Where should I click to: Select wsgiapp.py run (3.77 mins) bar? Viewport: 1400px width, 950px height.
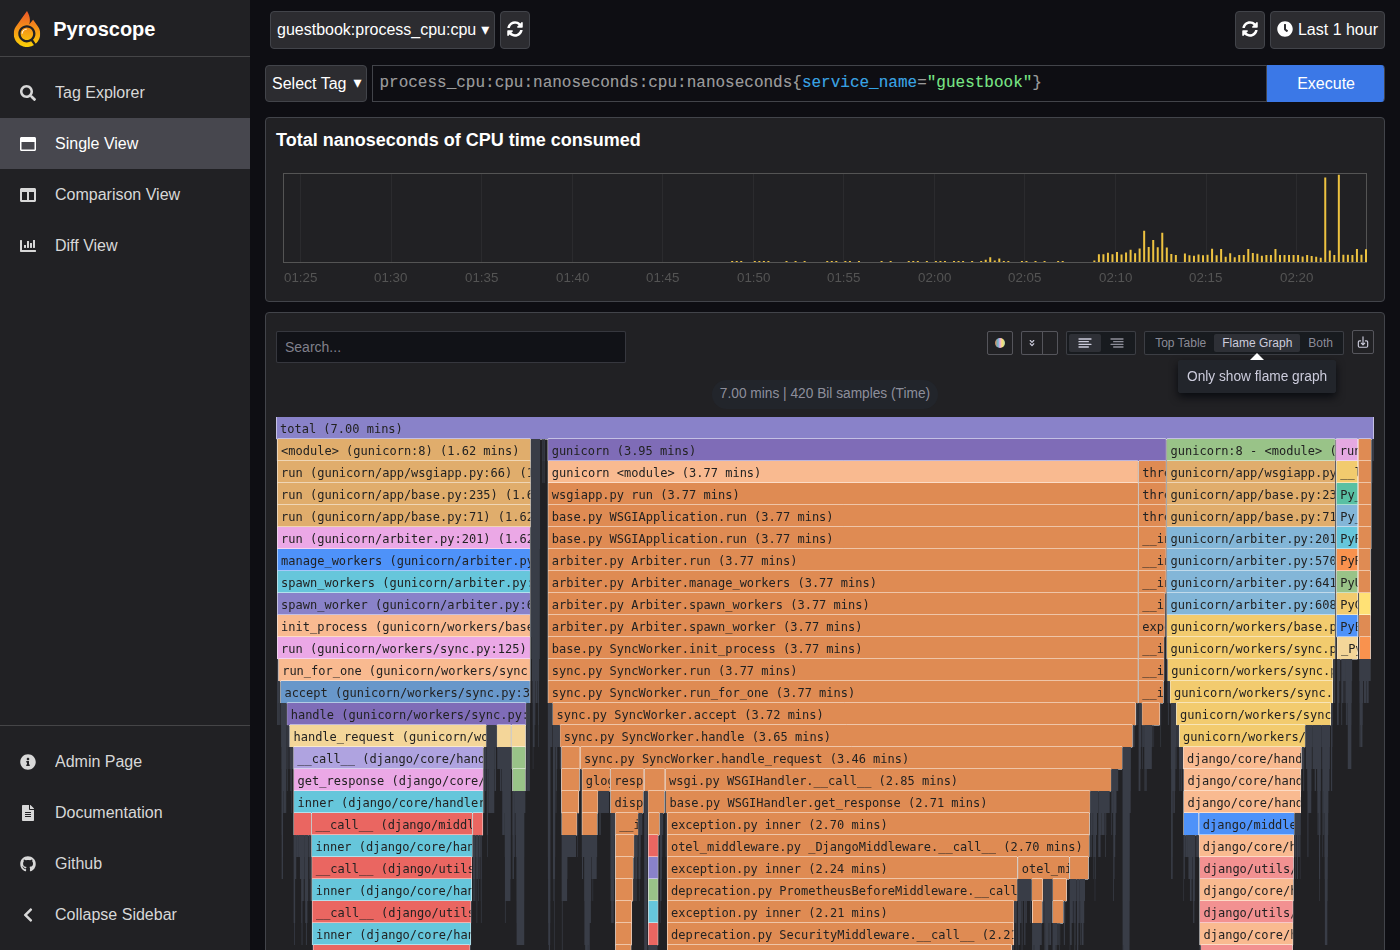[x=843, y=495]
